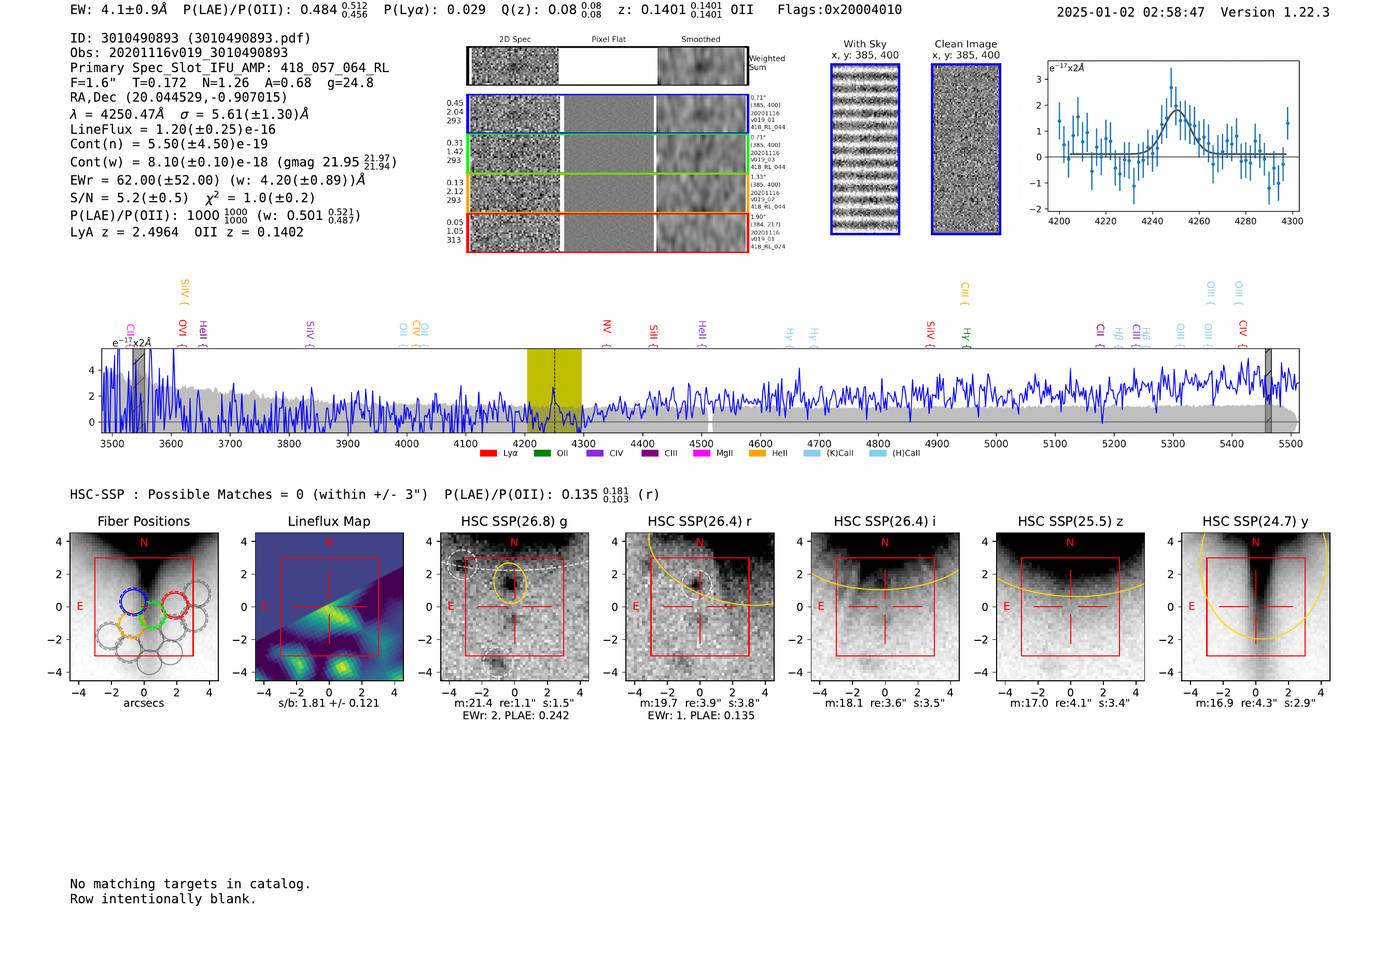The width and height of the screenshot is (1400, 953).
Task: Click the yellow highlighted region in full spectrum
Action: click(554, 390)
